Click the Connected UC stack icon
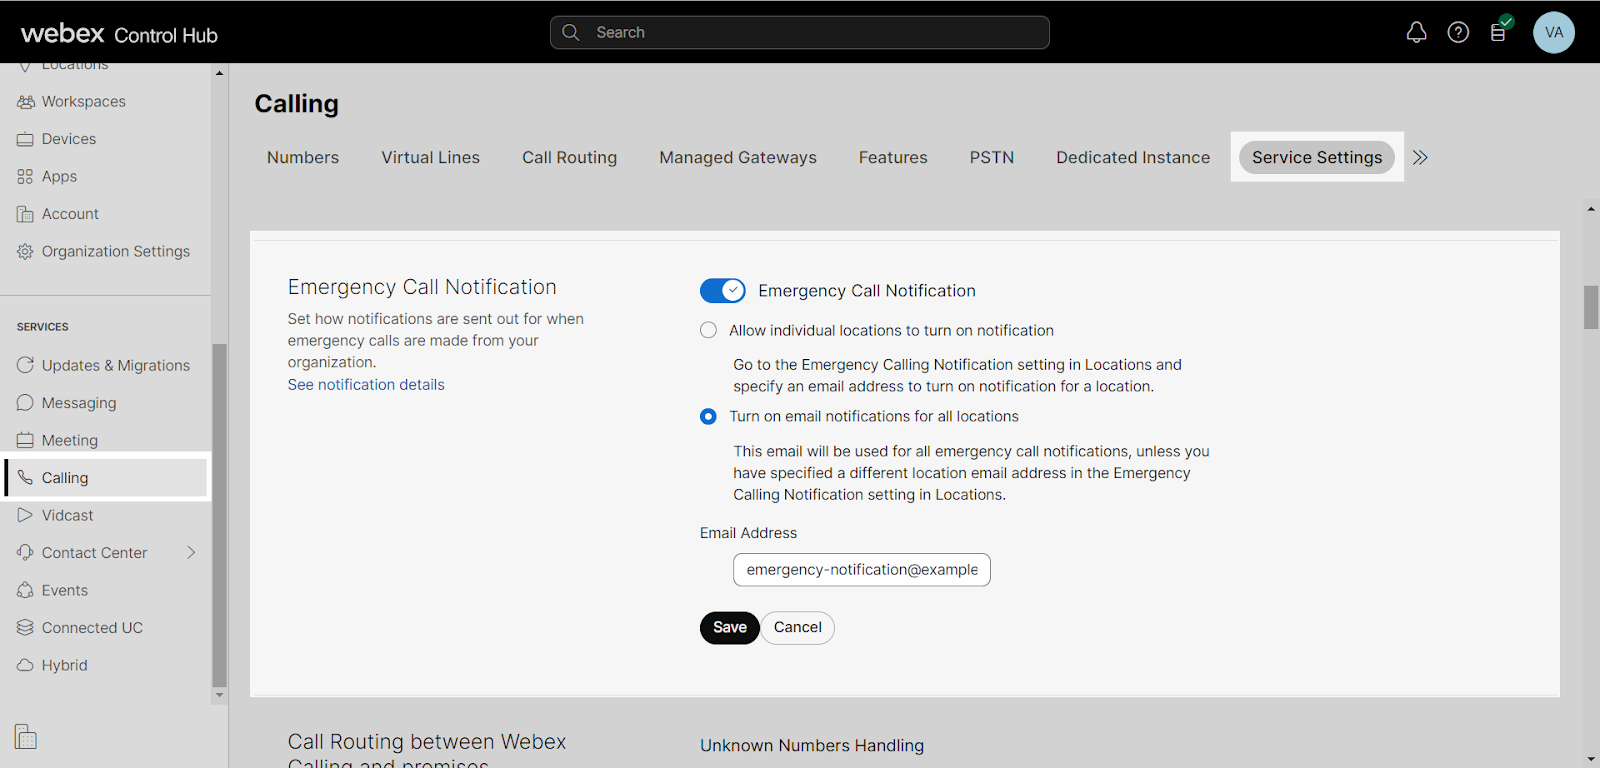Image resolution: width=1600 pixels, height=768 pixels. coord(25,628)
